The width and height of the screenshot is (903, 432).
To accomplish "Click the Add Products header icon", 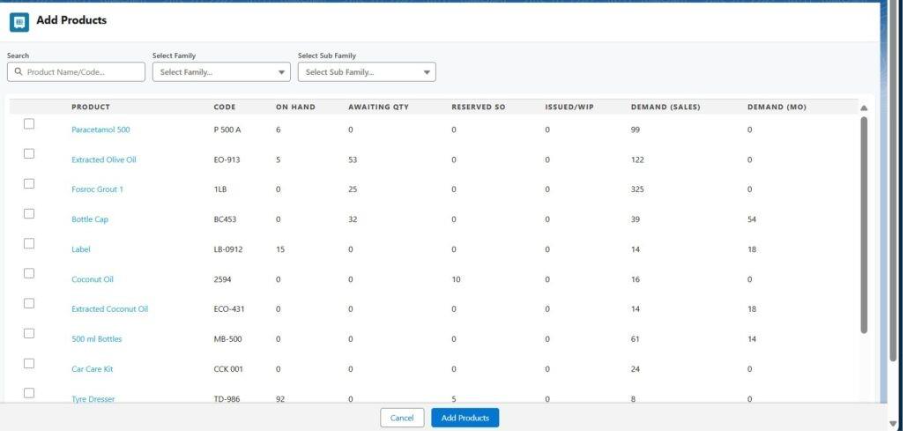I will [21, 21].
